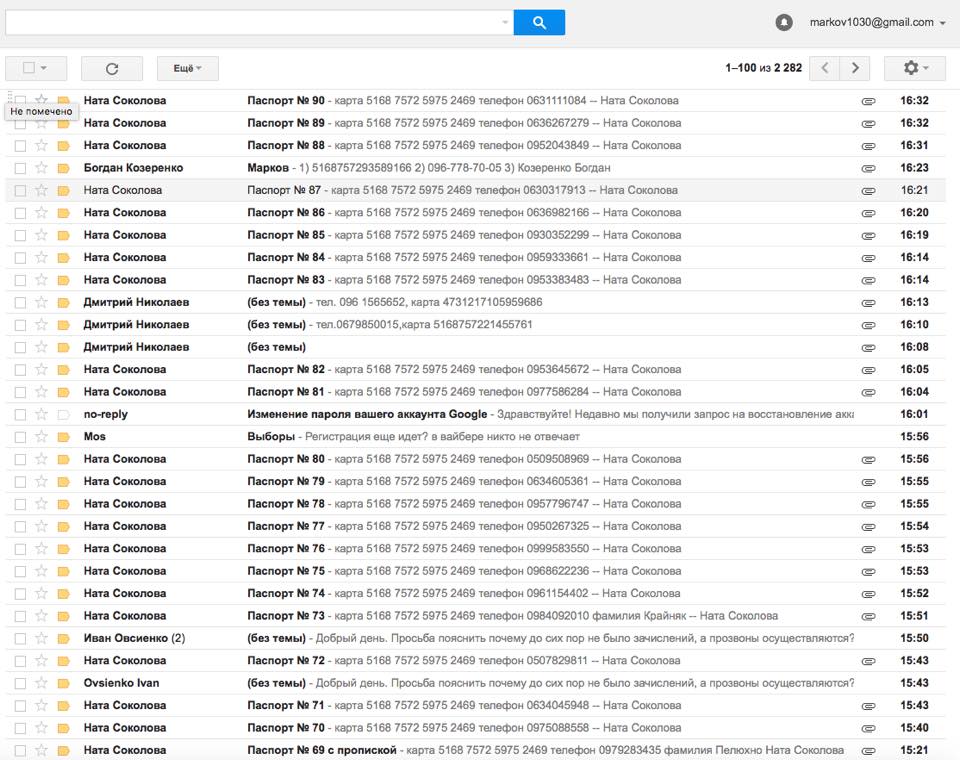The height and width of the screenshot is (760, 960).
Task: Expand search options arrow in search box
Action: click(505, 22)
